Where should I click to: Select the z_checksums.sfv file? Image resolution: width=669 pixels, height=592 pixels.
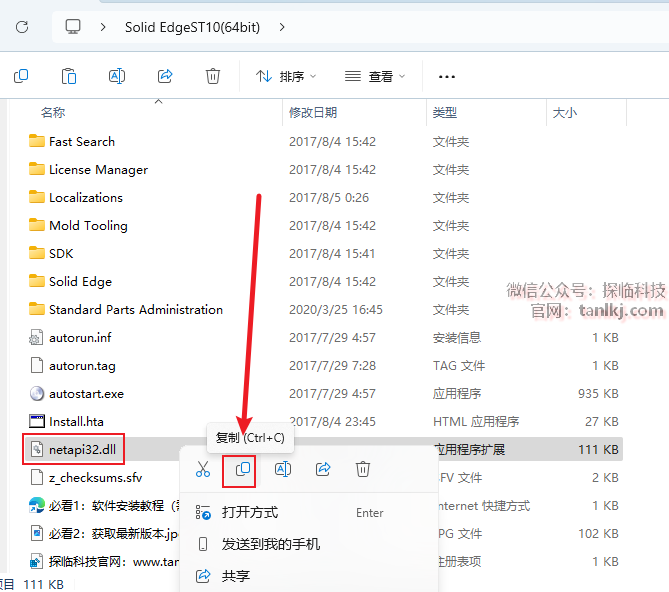[x=96, y=478]
